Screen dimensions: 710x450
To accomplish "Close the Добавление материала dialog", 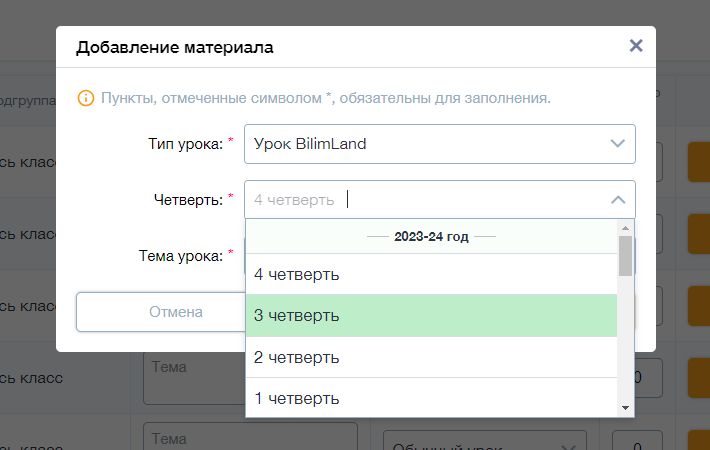I will click(636, 46).
